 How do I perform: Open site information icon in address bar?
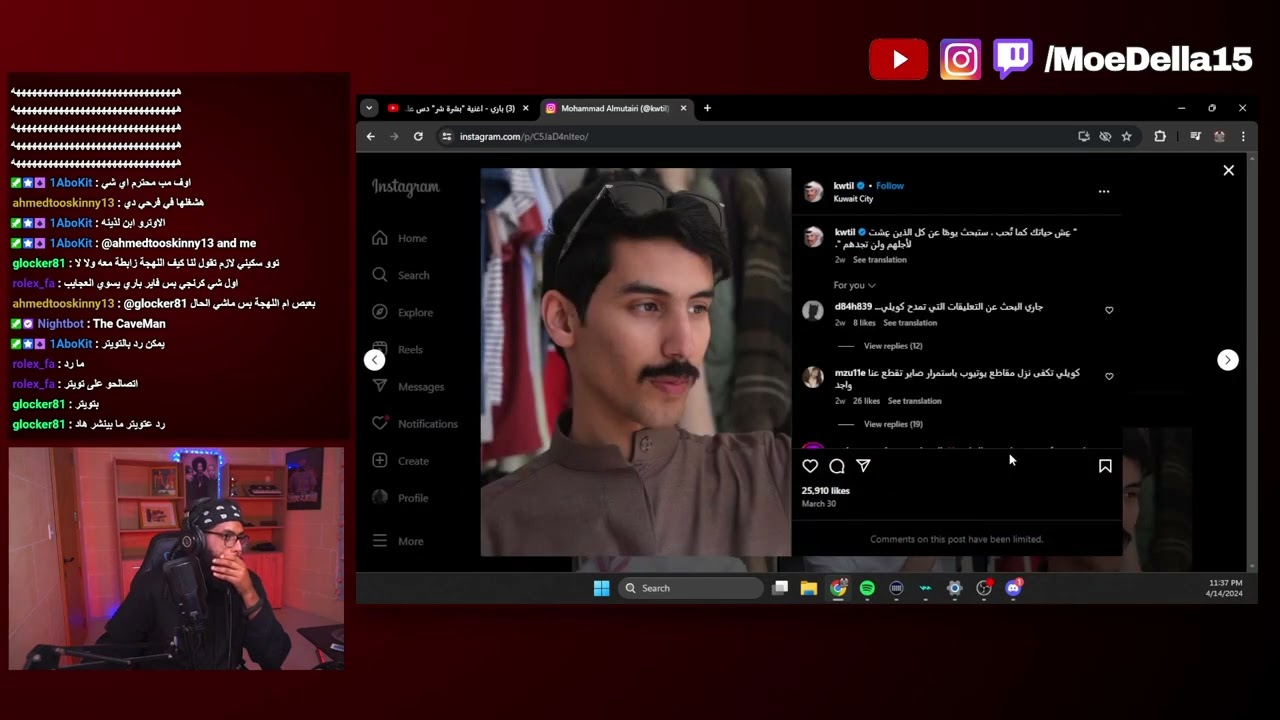(447, 136)
